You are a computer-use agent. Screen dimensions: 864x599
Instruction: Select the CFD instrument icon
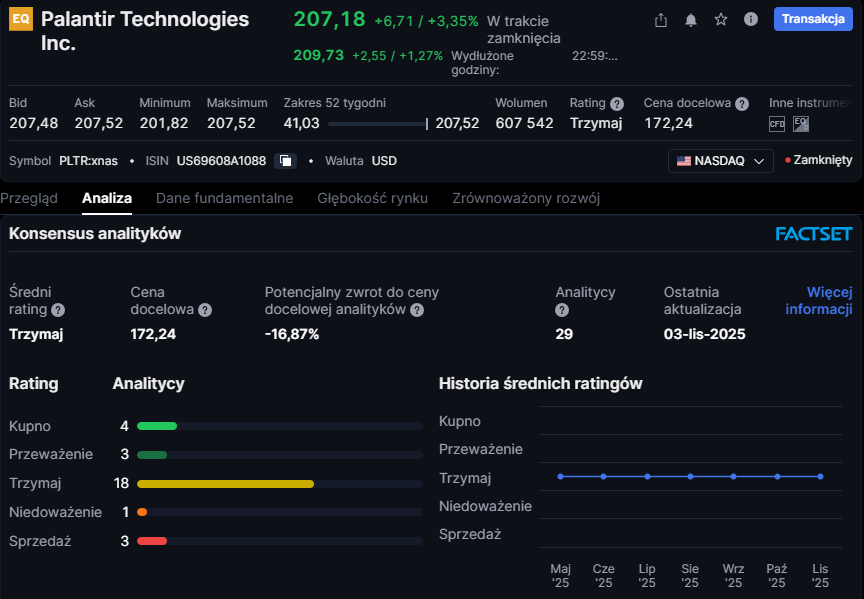[777, 124]
